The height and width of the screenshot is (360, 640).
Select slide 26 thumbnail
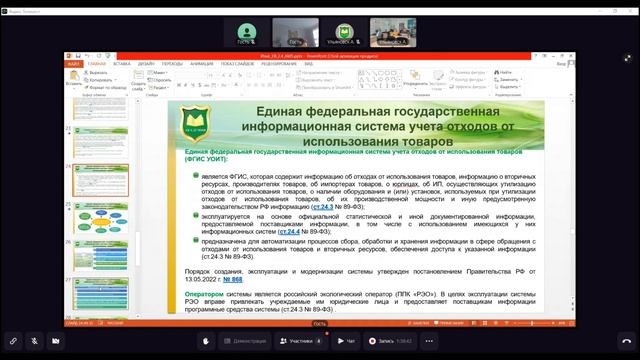click(100, 256)
